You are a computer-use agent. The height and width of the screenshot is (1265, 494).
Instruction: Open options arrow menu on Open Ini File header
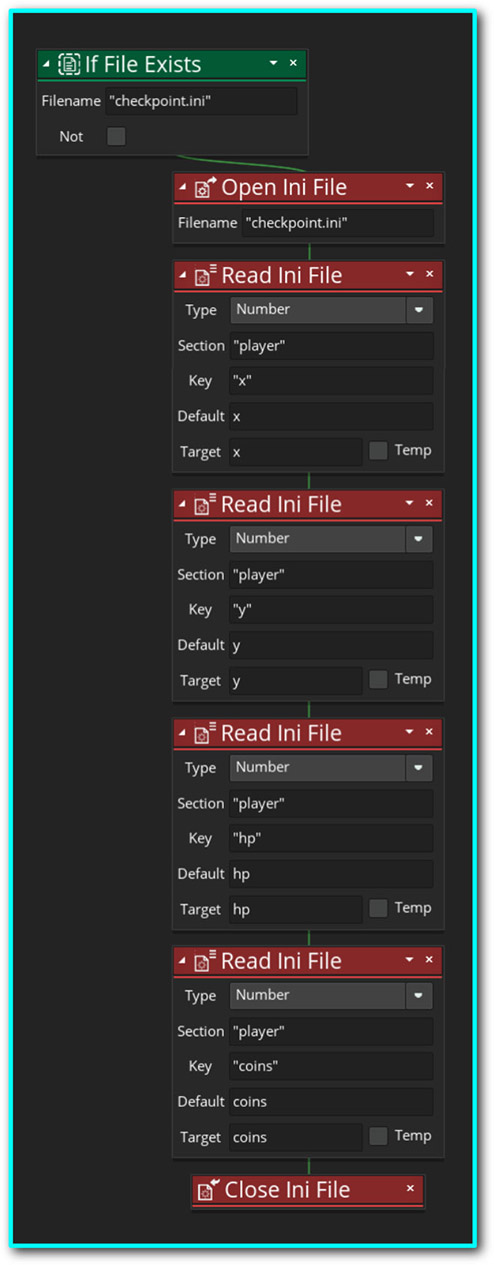tap(409, 186)
